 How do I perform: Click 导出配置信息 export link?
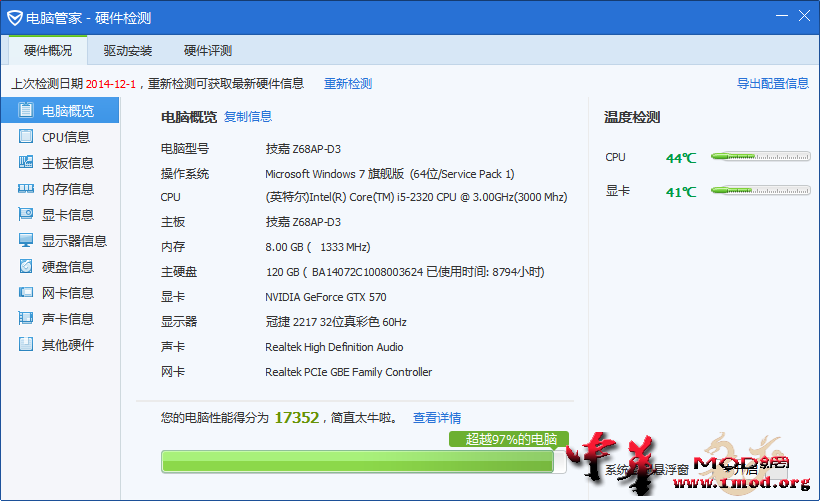tap(772, 84)
